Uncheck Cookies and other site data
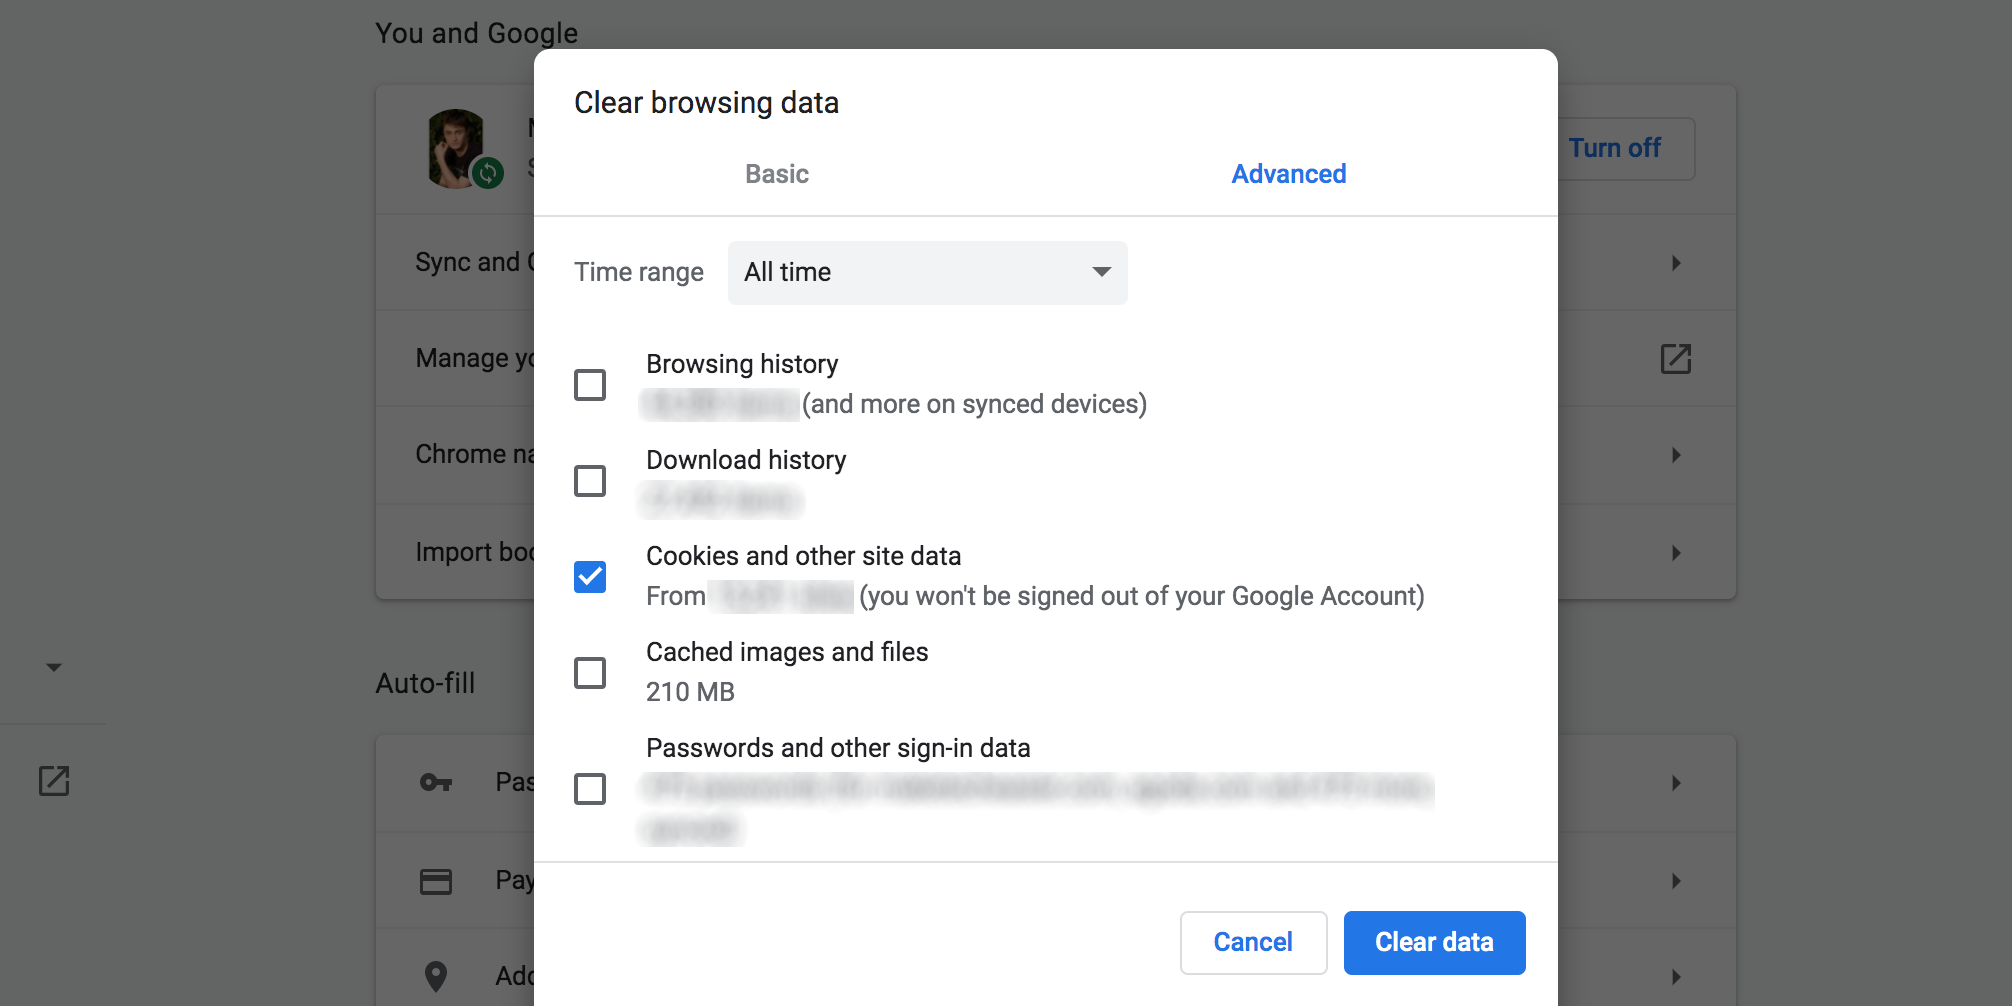Screen dimensions: 2012x1006 (x=590, y=576)
